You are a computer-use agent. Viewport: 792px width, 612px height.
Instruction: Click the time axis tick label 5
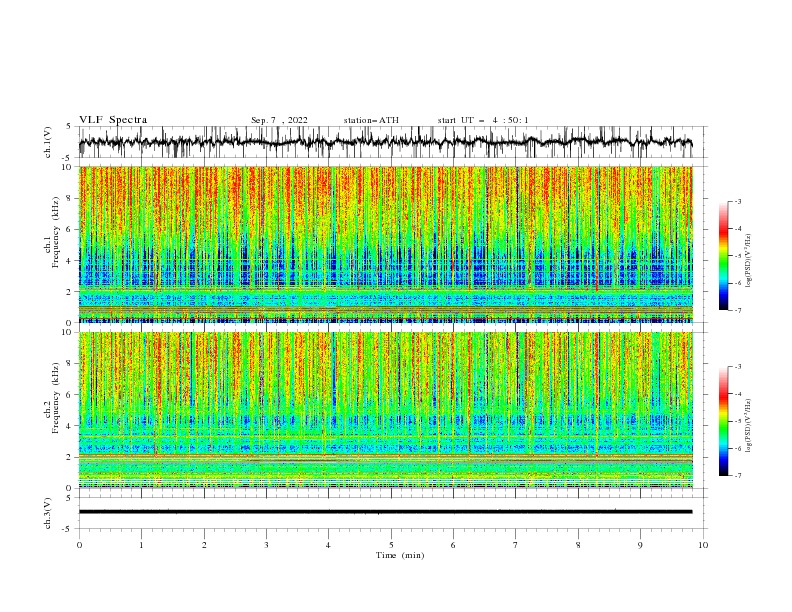pyautogui.click(x=391, y=545)
